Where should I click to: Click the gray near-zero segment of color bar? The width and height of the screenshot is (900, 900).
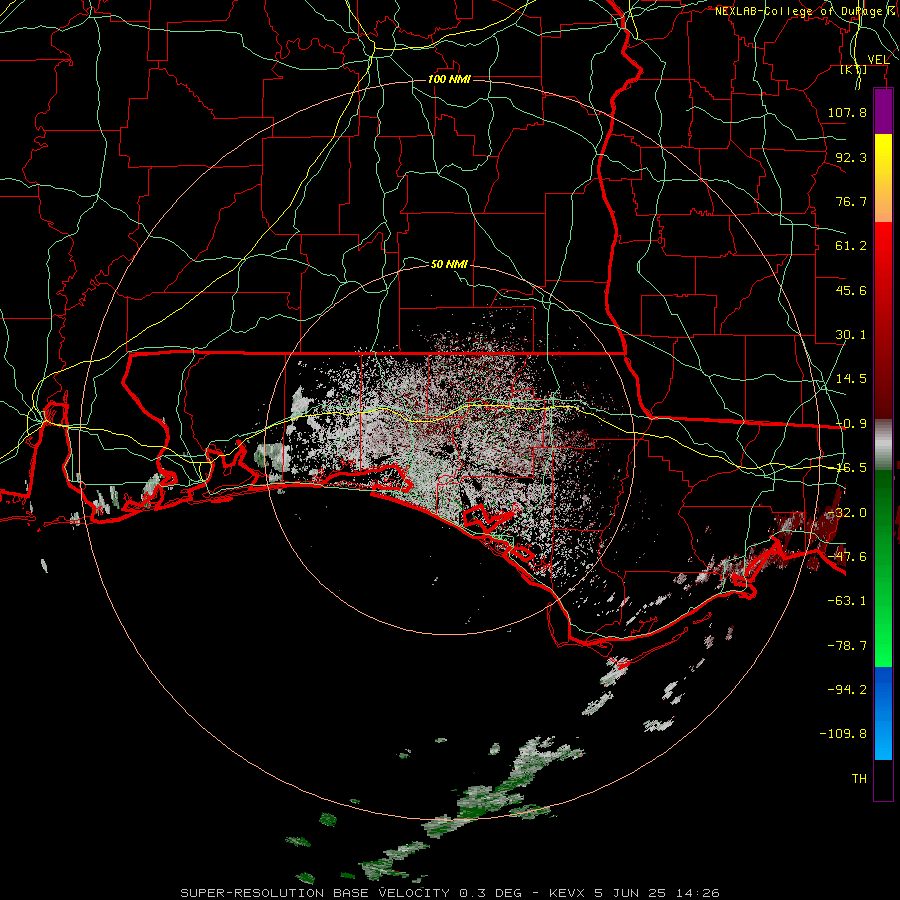pos(883,444)
